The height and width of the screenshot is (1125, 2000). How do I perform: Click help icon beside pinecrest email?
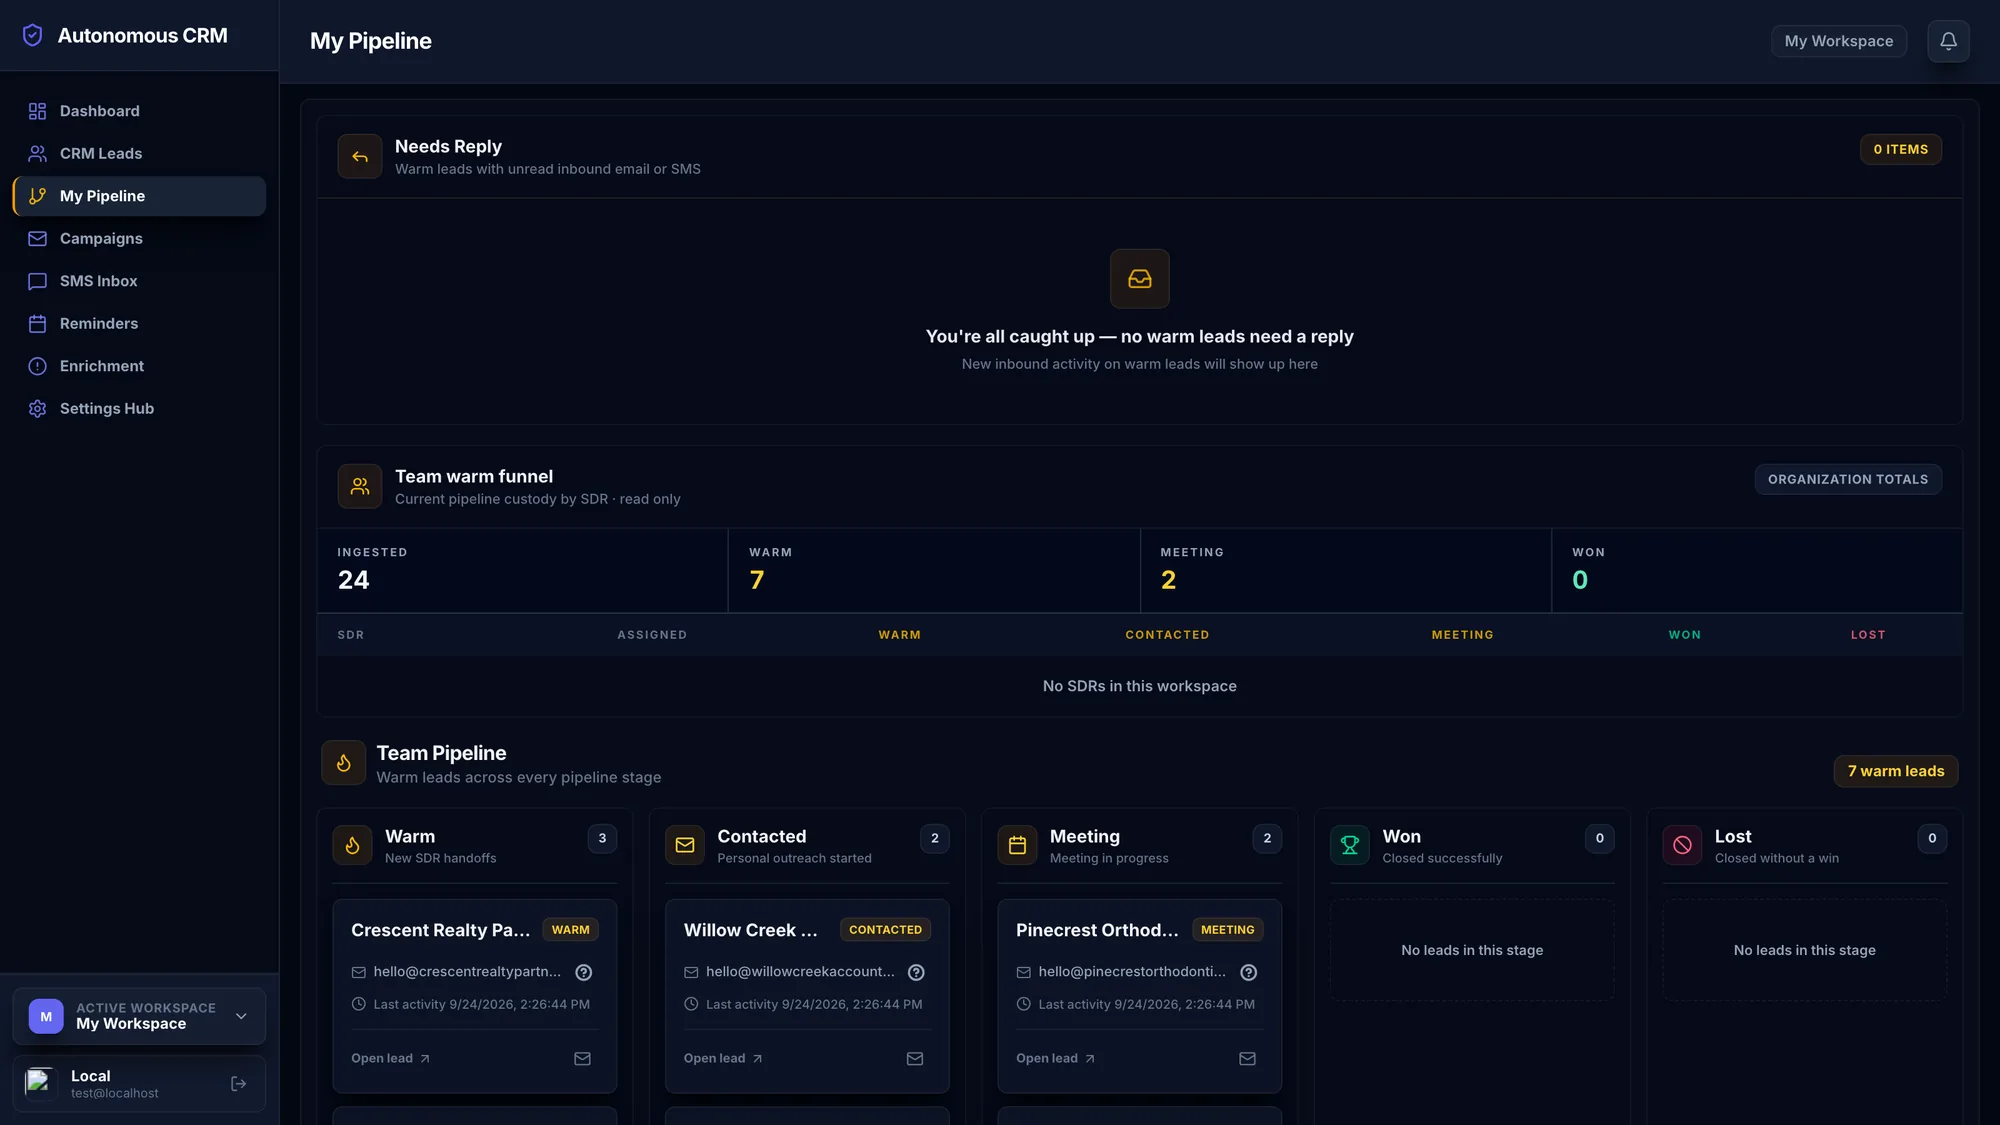pyautogui.click(x=1248, y=972)
